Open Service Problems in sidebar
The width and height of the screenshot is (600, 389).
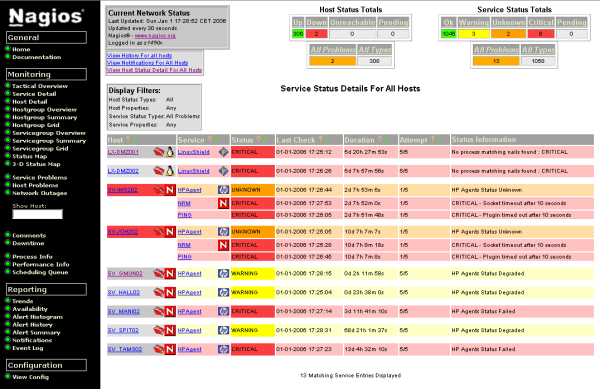tap(39, 177)
